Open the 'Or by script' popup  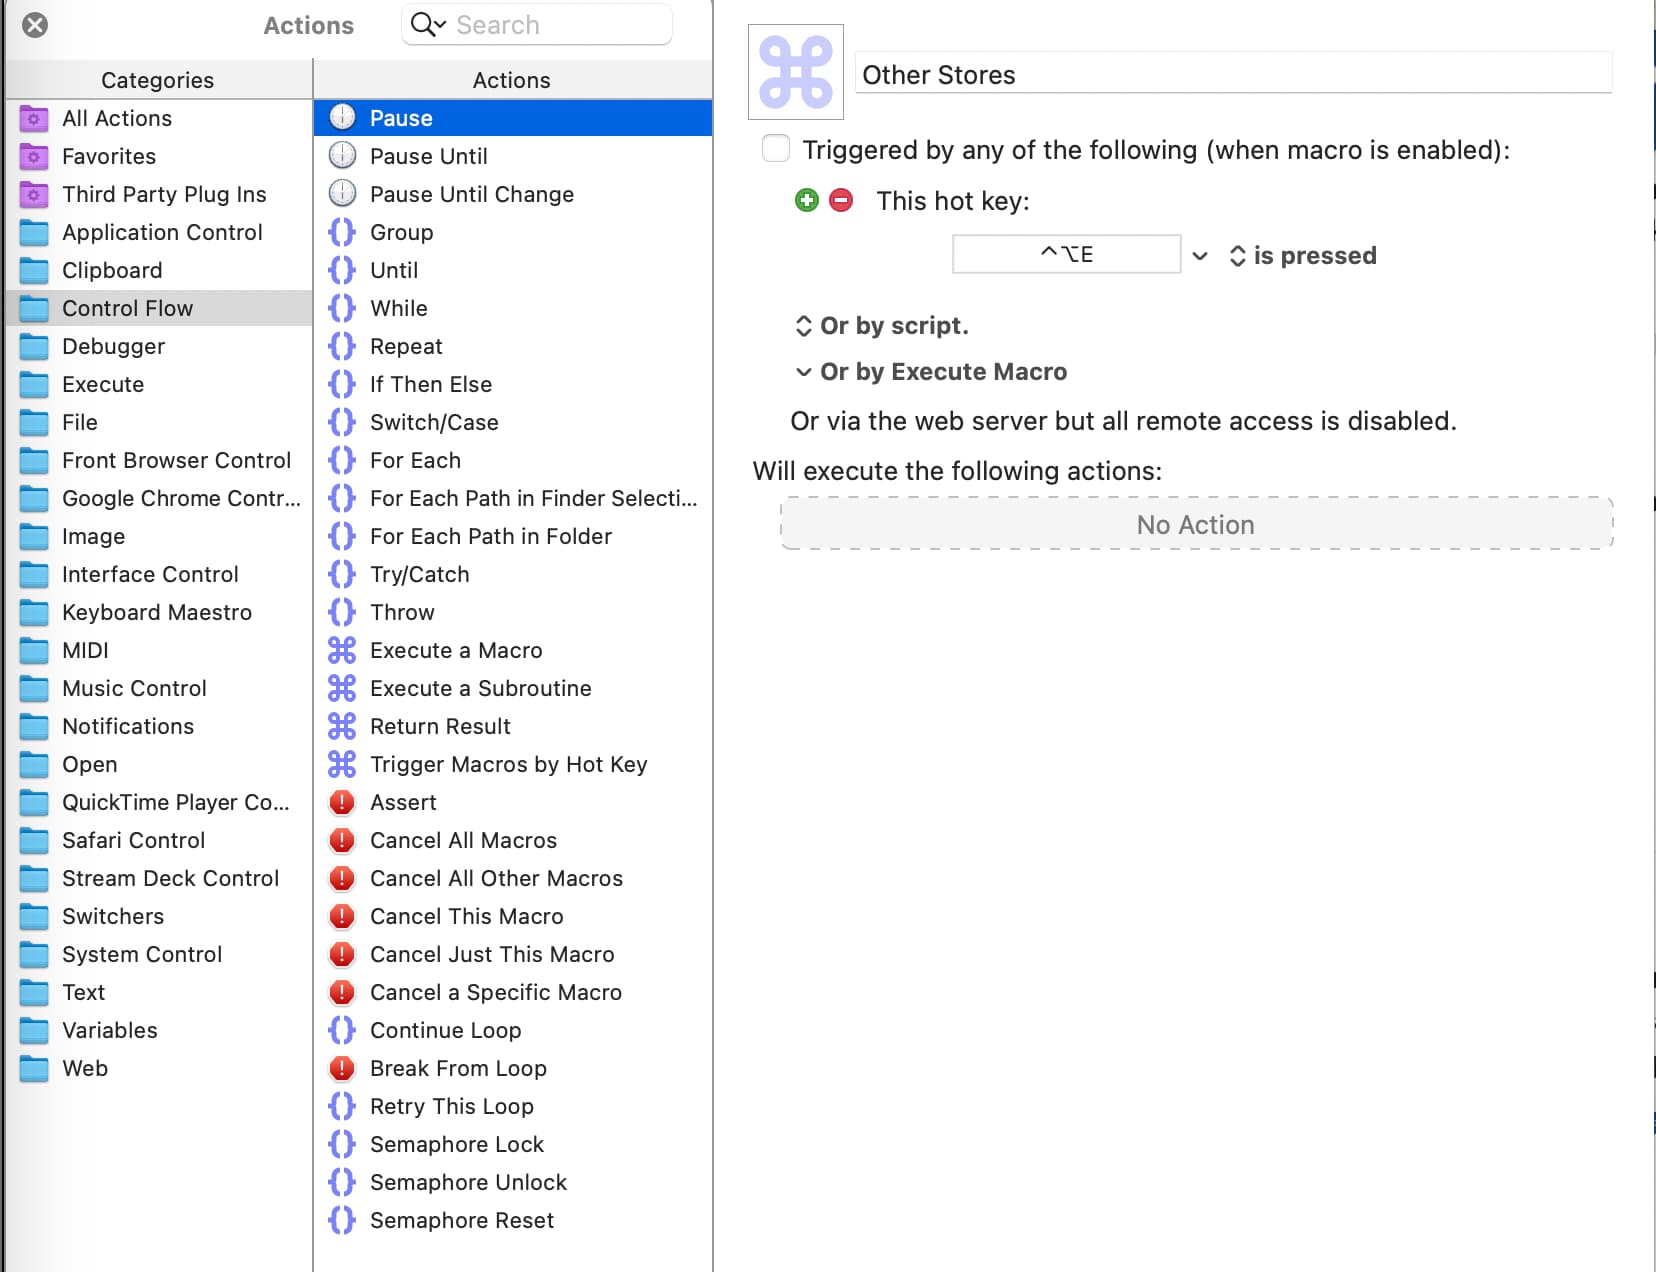click(882, 326)
